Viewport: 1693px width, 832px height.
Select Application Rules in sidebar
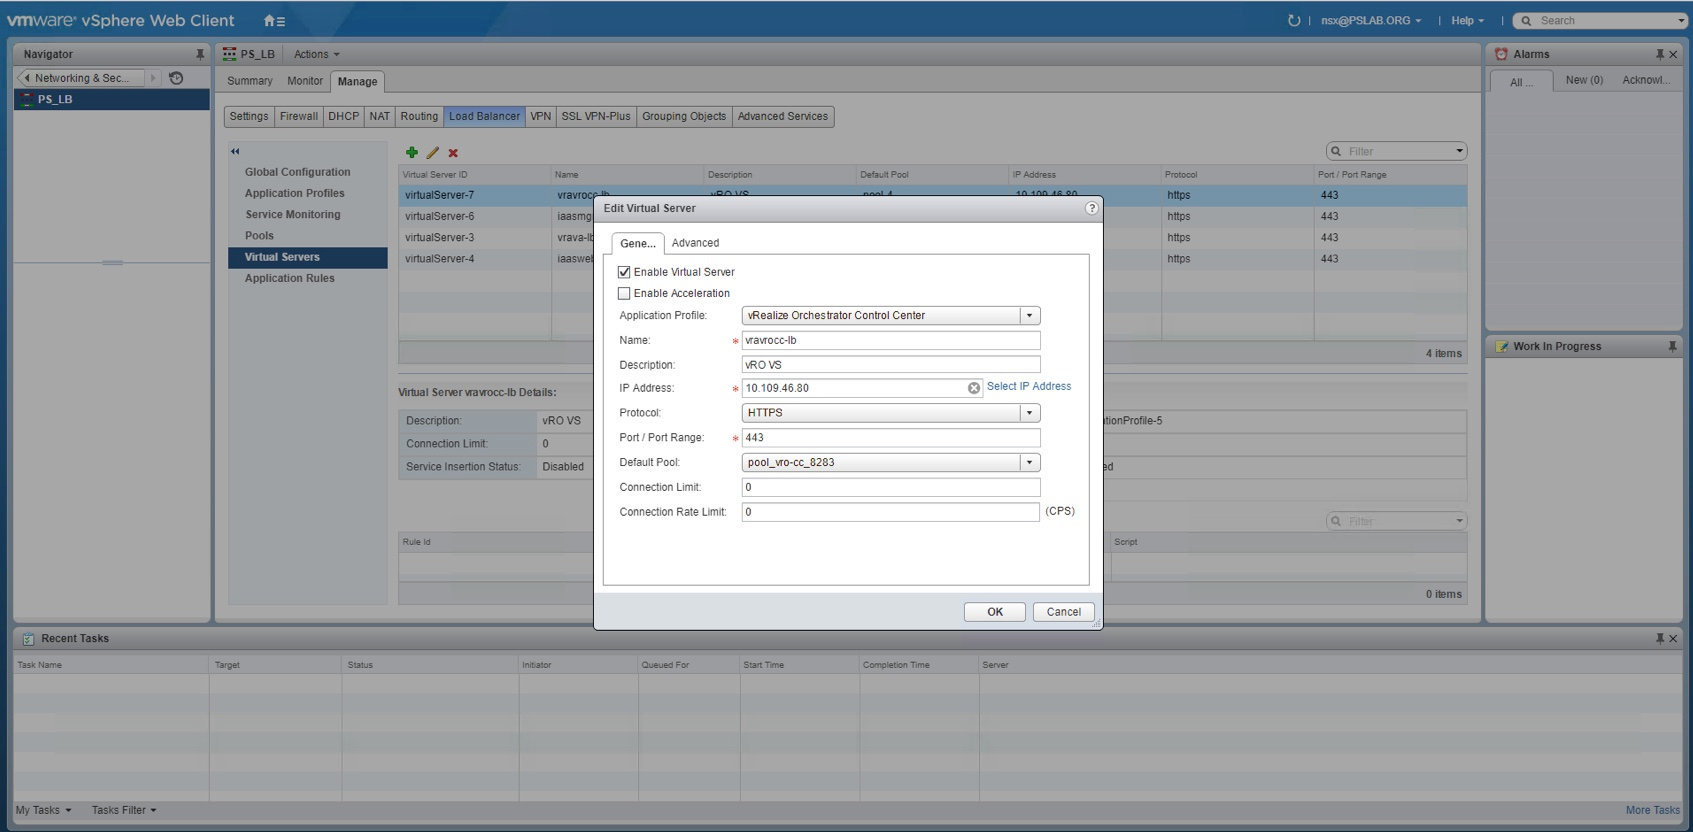[x=290, y=278]
